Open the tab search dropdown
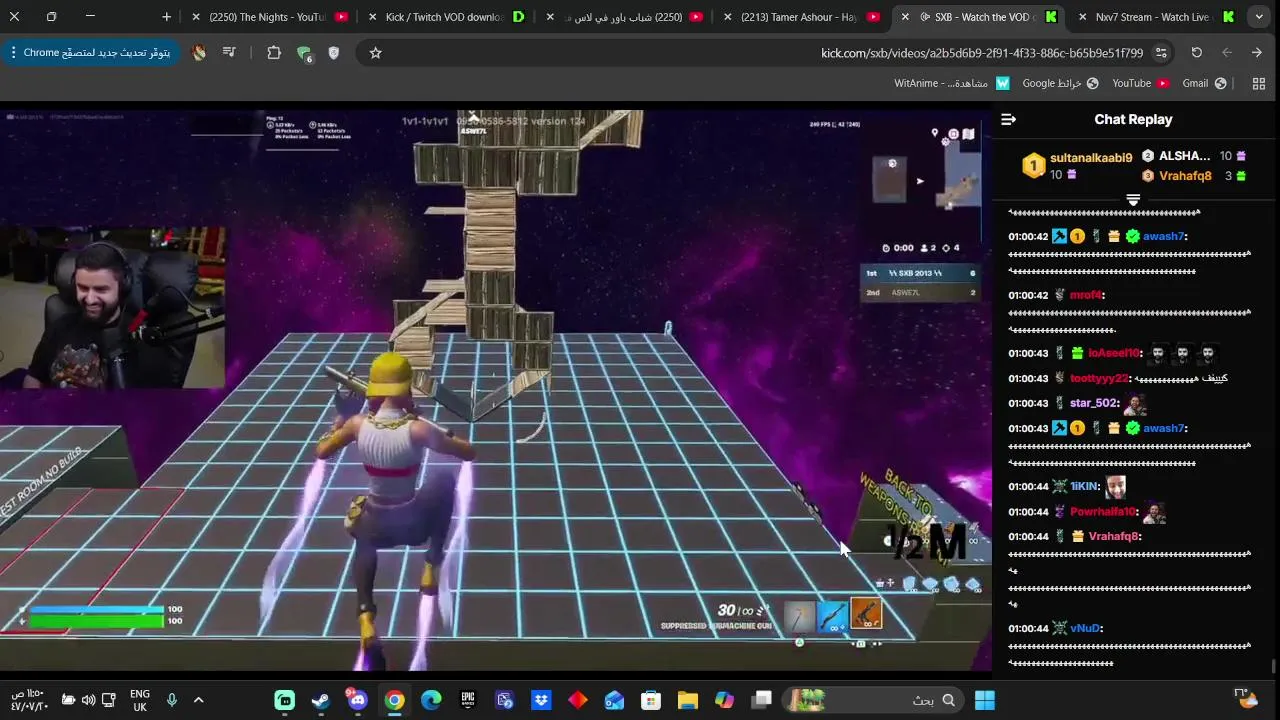Image resolution: width=1280 pixels, height=720 pixels. click(1259, 17)
